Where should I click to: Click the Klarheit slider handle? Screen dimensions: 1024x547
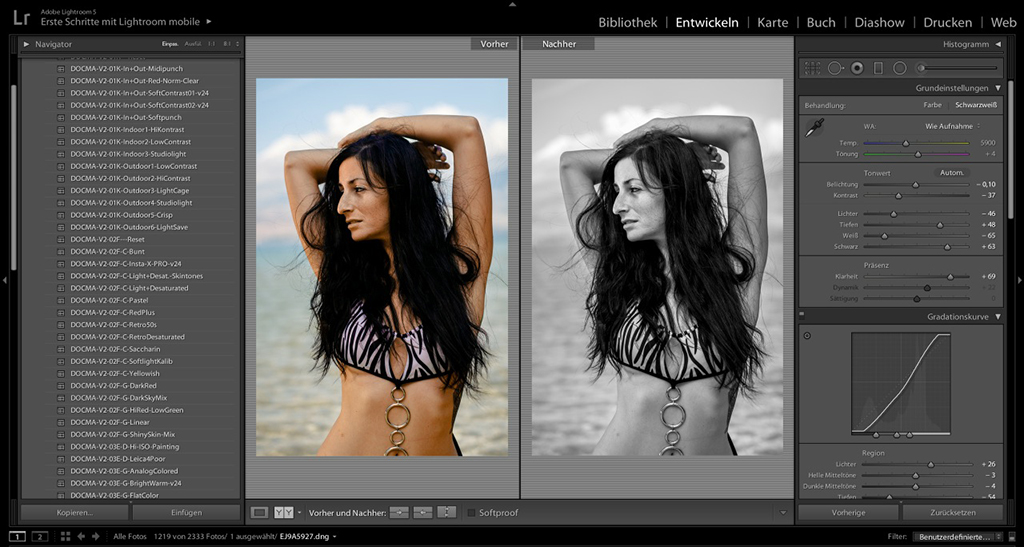pos(950,277)
